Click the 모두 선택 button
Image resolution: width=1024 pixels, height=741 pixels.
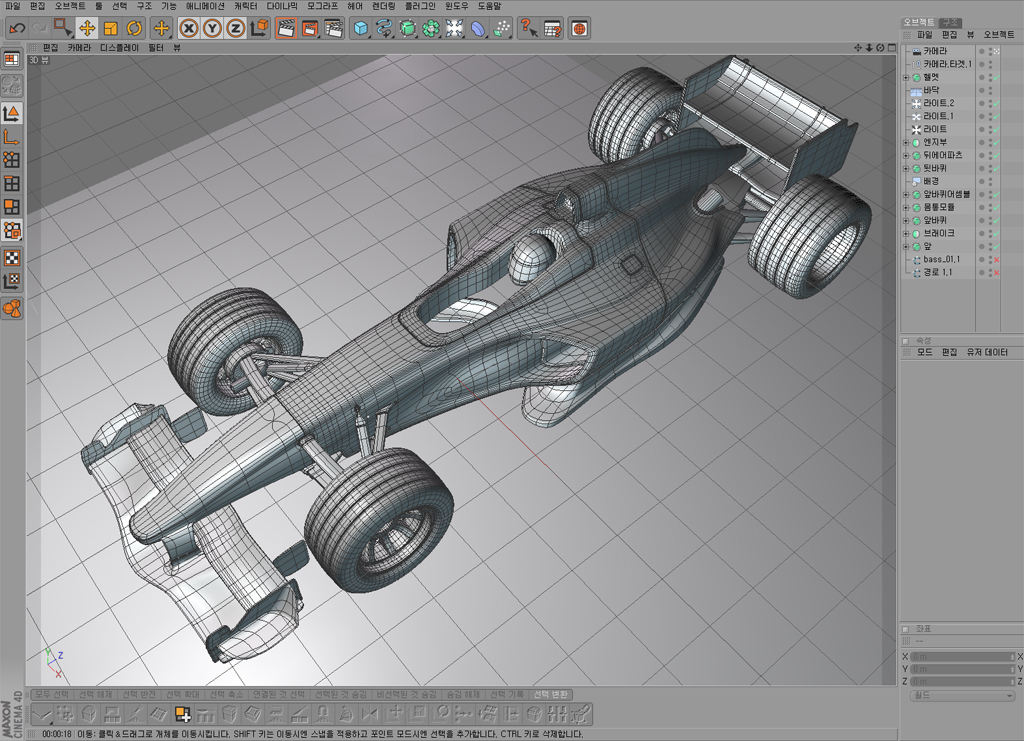click(52, 695)
